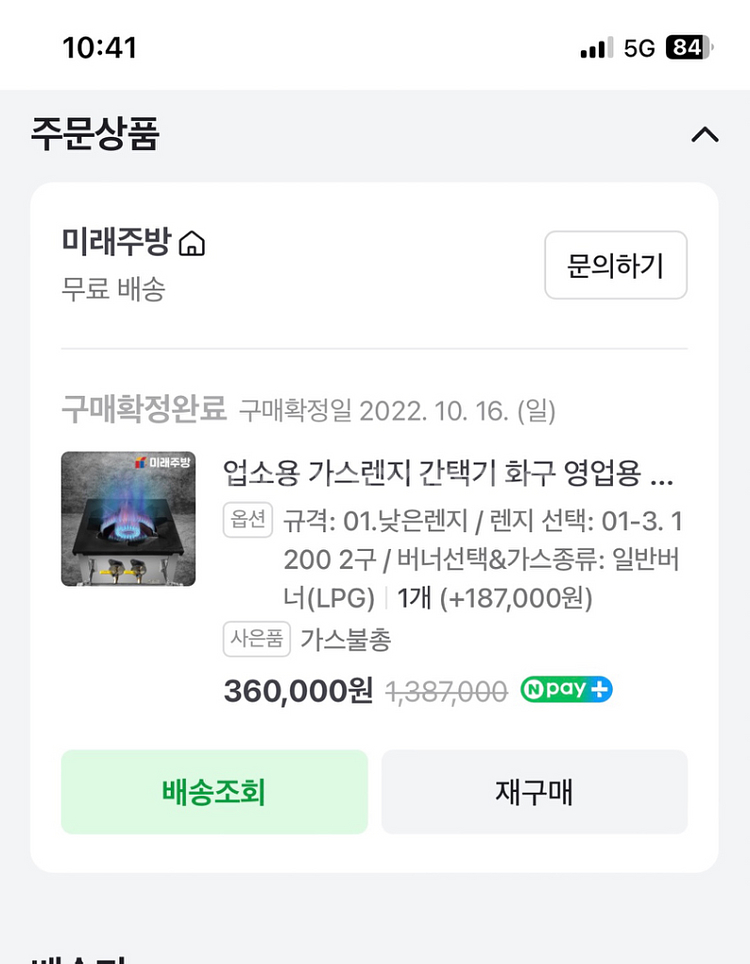The width and height of the screenshot is (750, 964).
Task: Tap the 주문상품 section heading
Action: pyautogui.click(x=95, y=134)
